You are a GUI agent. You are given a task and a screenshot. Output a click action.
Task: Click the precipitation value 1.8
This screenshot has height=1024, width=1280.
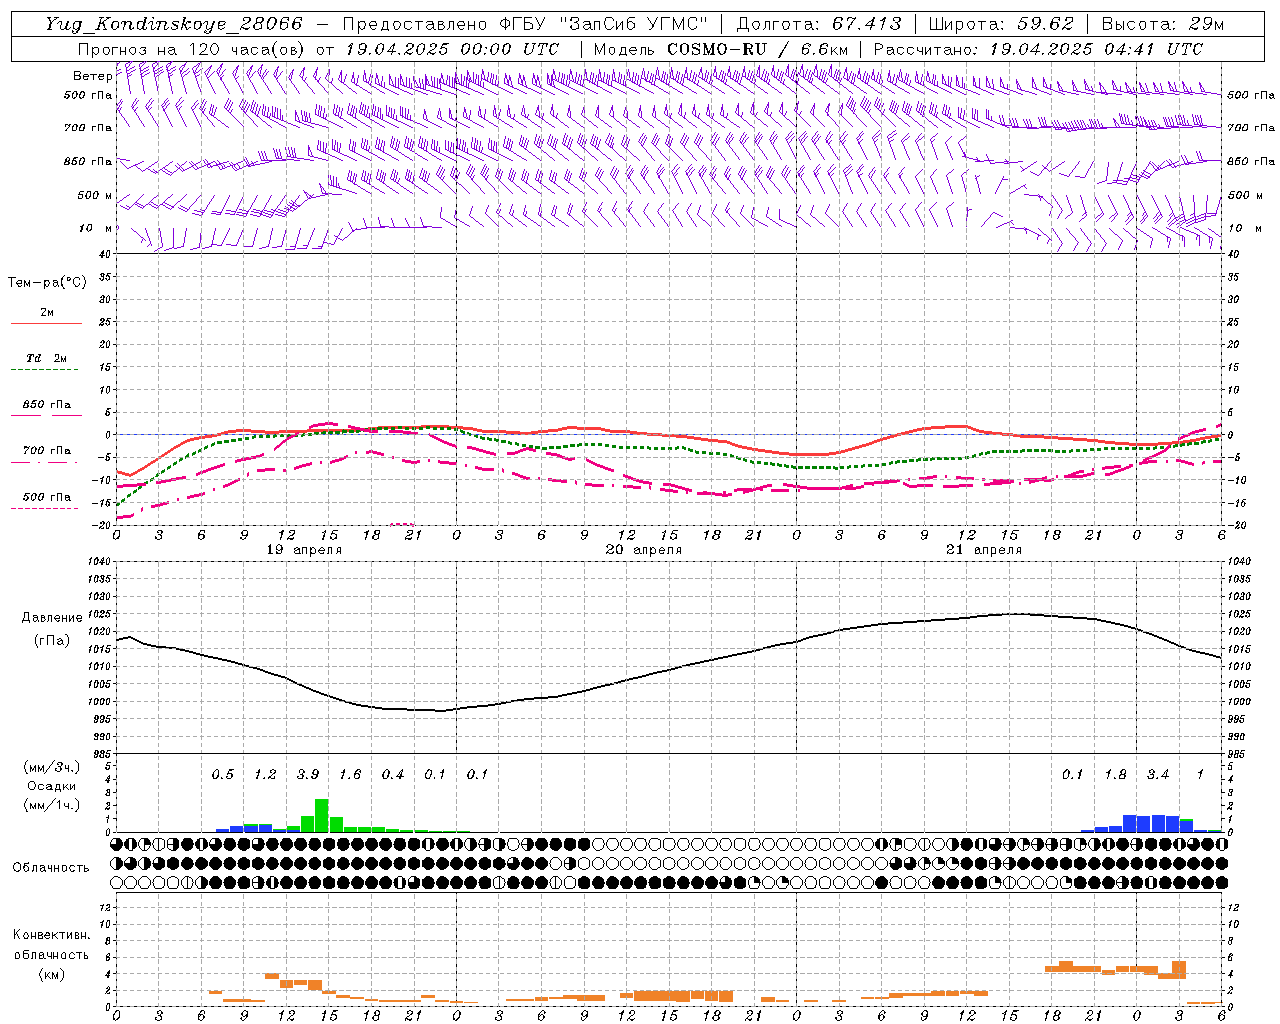pyautogui.click(x=1115, y=775)
